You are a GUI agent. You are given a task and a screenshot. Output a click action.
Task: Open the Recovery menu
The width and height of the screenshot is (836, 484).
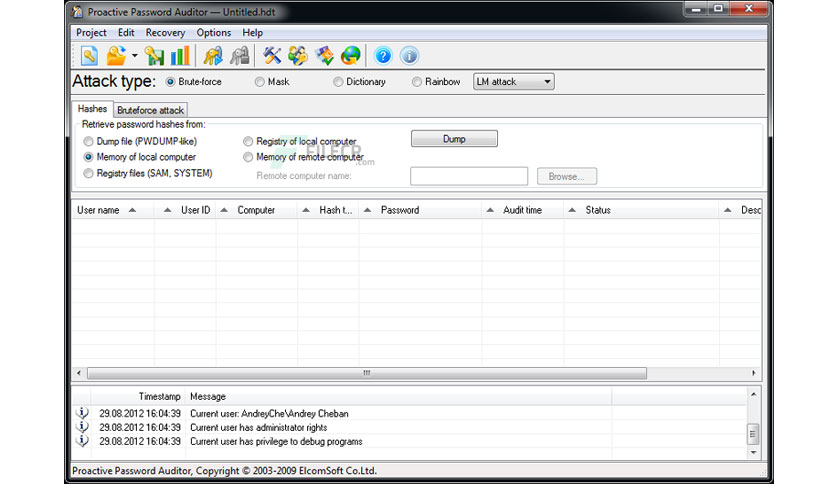165,33
